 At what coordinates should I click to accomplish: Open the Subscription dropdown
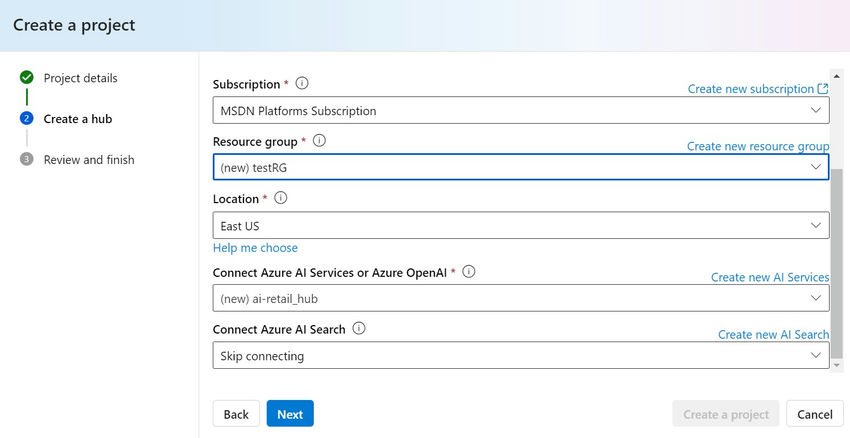520,111
